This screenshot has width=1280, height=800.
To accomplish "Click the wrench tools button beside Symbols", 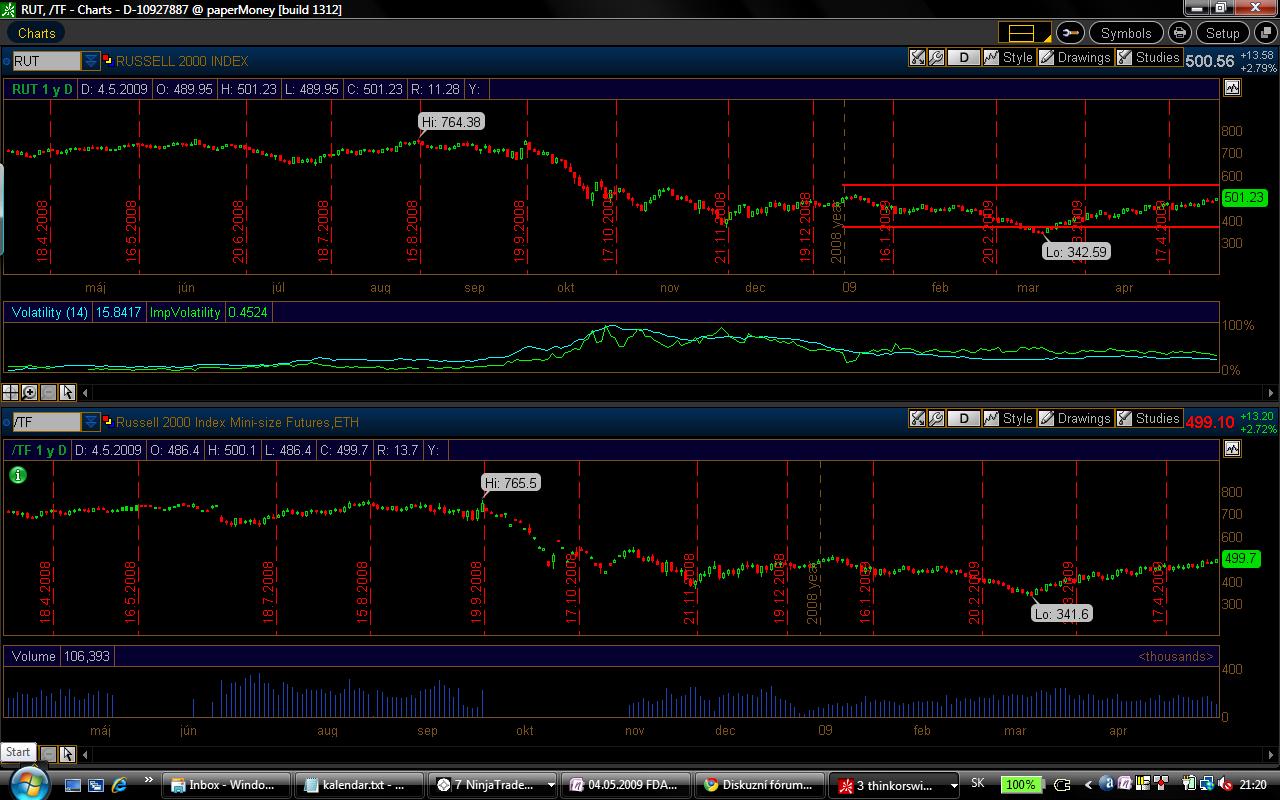I will tap(1070, 33).
